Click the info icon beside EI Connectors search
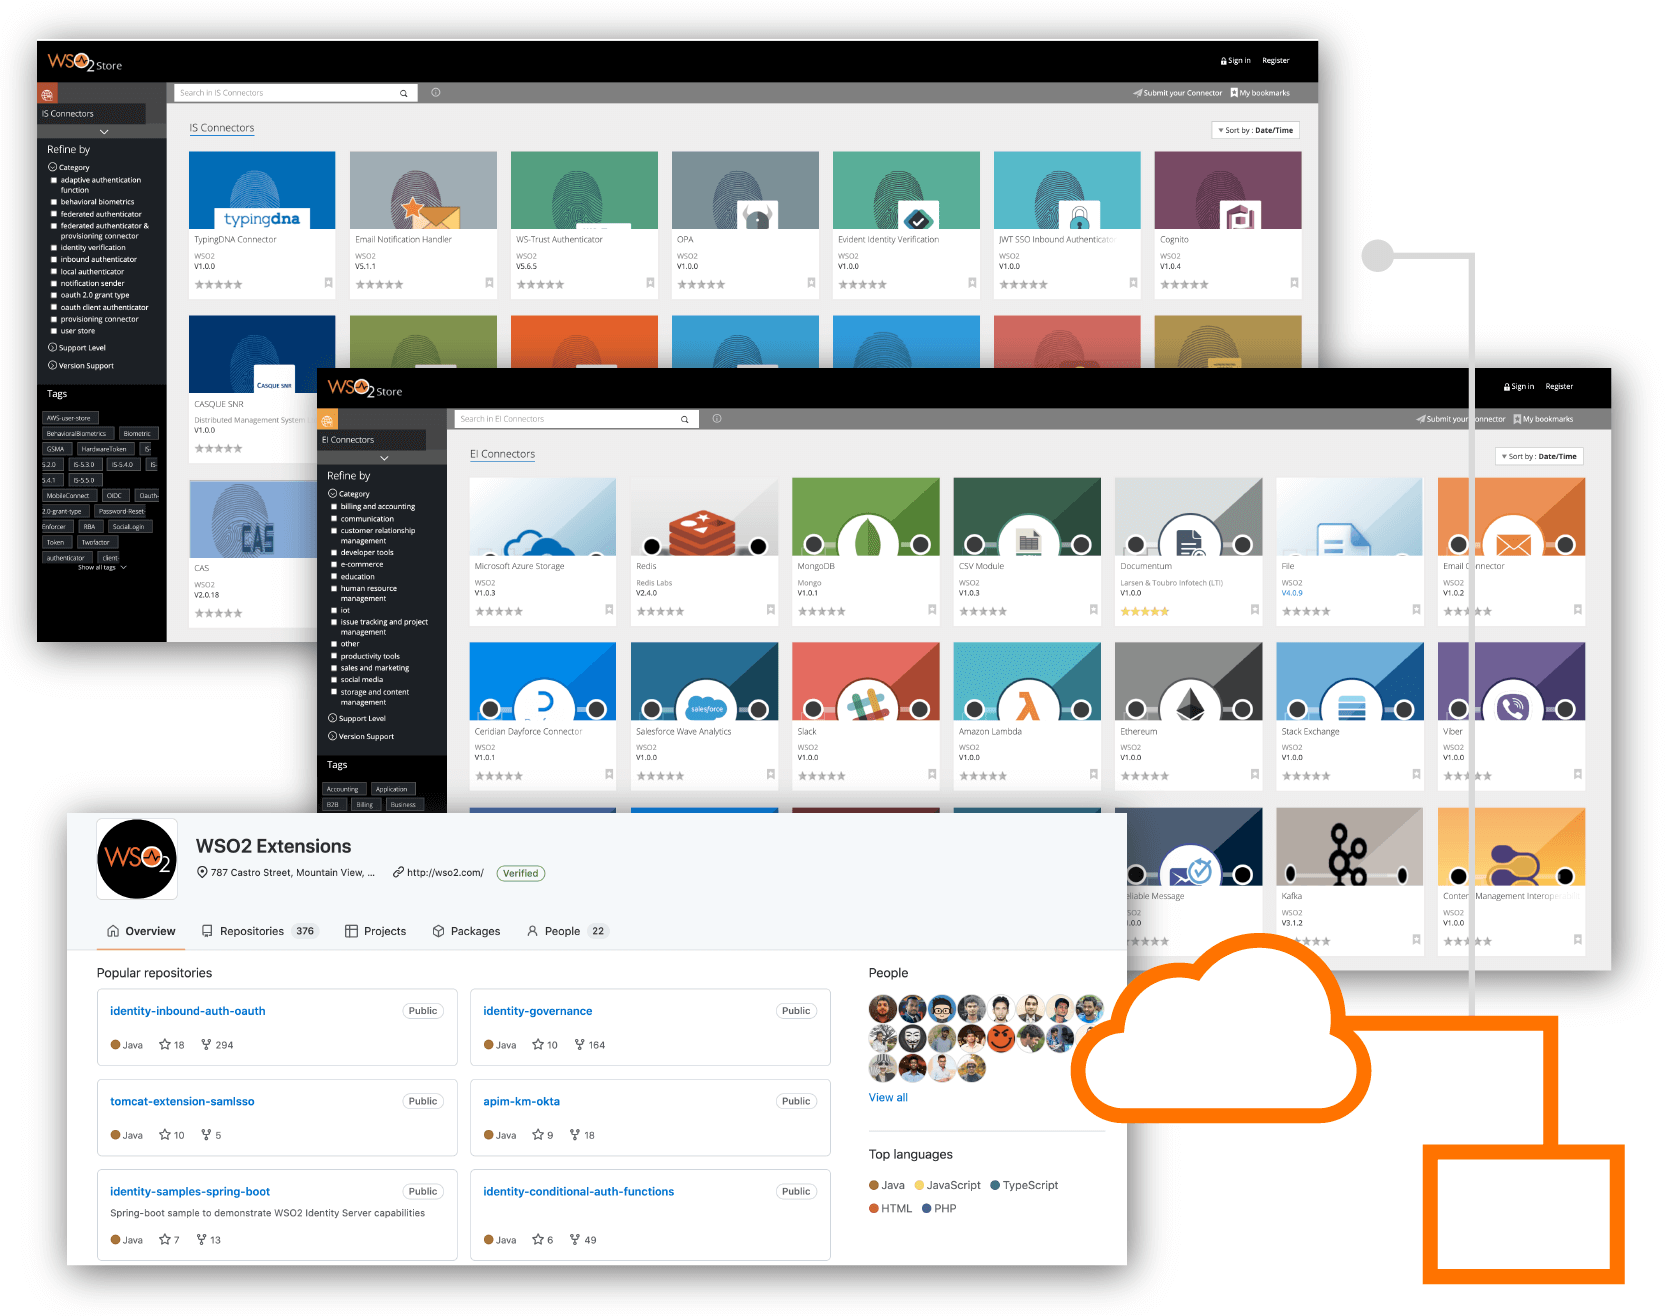1667x1316 pixels. point(717,418)
